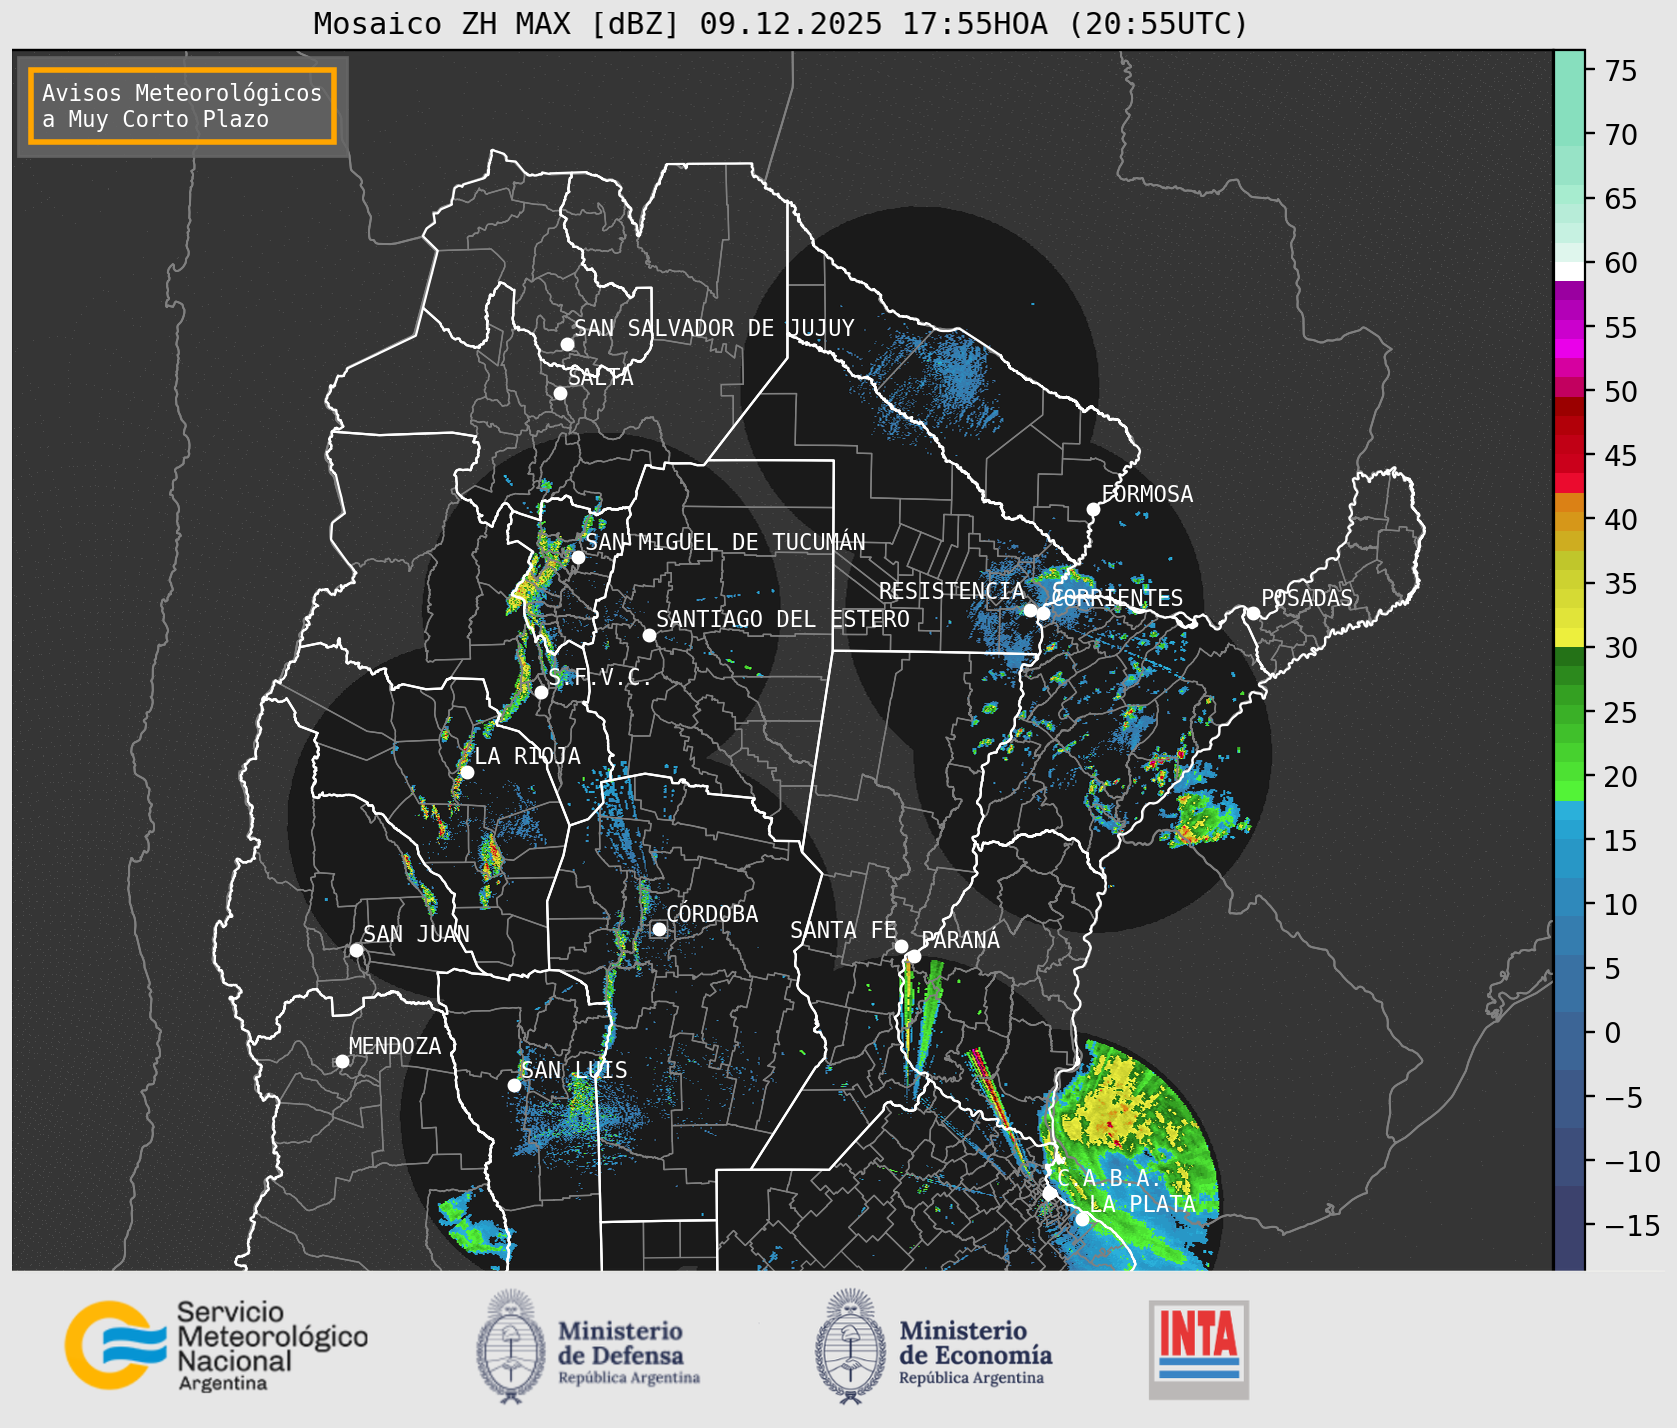Click the magenta 55 dBZ band on the scale
This screenshot has height=1428, width=1677.
[x=1569, y=328]
